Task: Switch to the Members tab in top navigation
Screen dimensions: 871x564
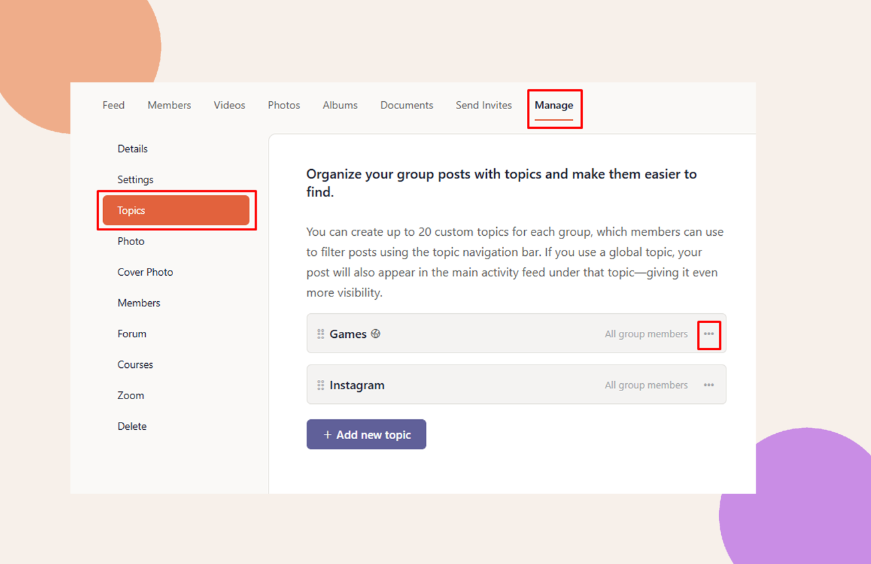Action: 169,105
